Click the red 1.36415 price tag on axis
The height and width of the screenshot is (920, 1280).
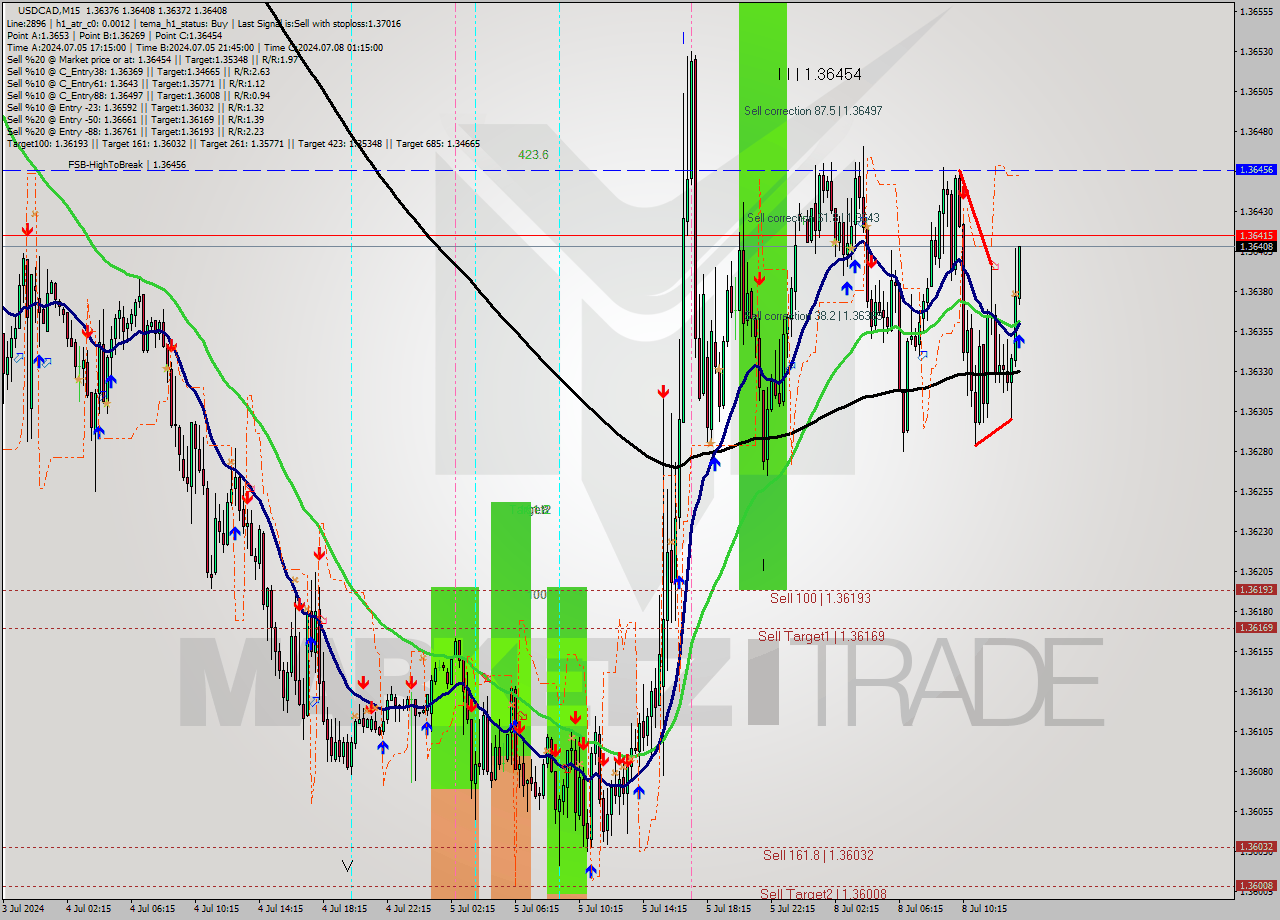1256,235
